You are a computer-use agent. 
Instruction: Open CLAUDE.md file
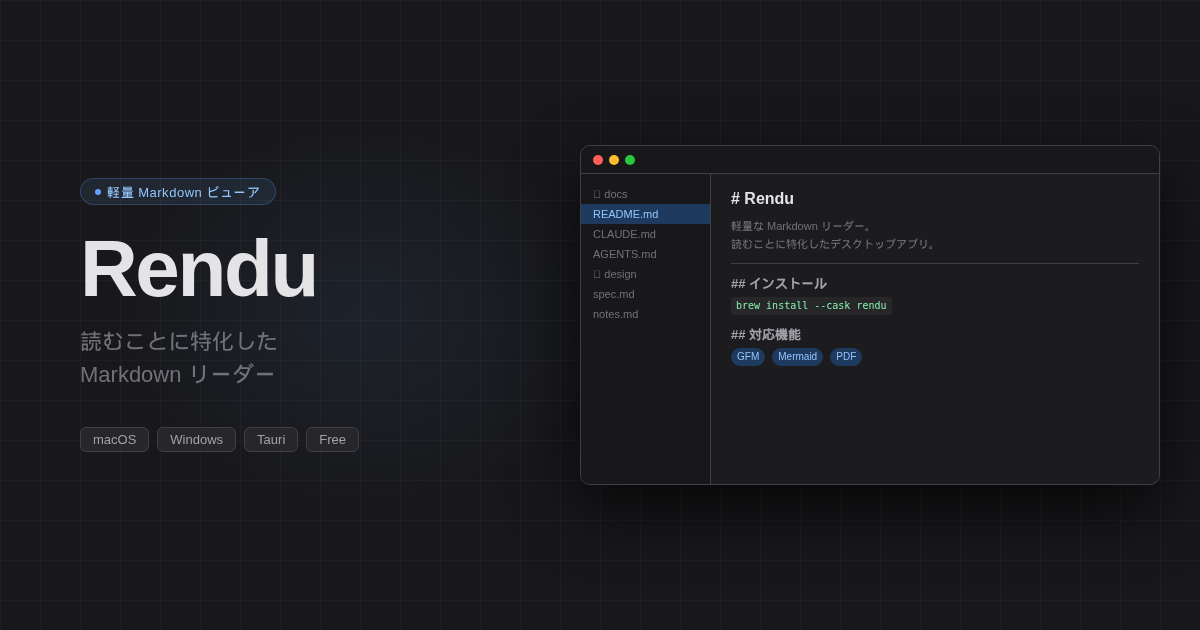pyautogui.click(x=645, y=234)
